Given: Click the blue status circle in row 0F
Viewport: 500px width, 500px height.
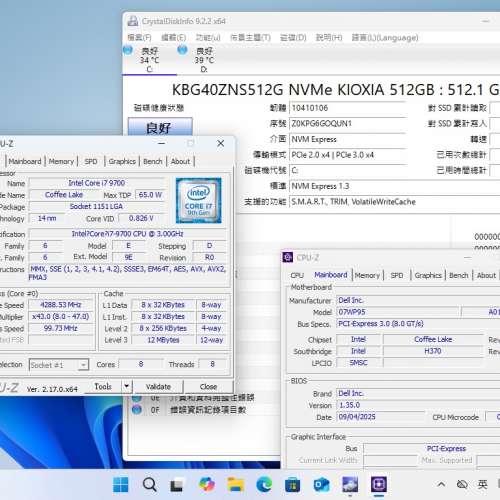Looking at the screenshot, I should click(x=137, y=409).
